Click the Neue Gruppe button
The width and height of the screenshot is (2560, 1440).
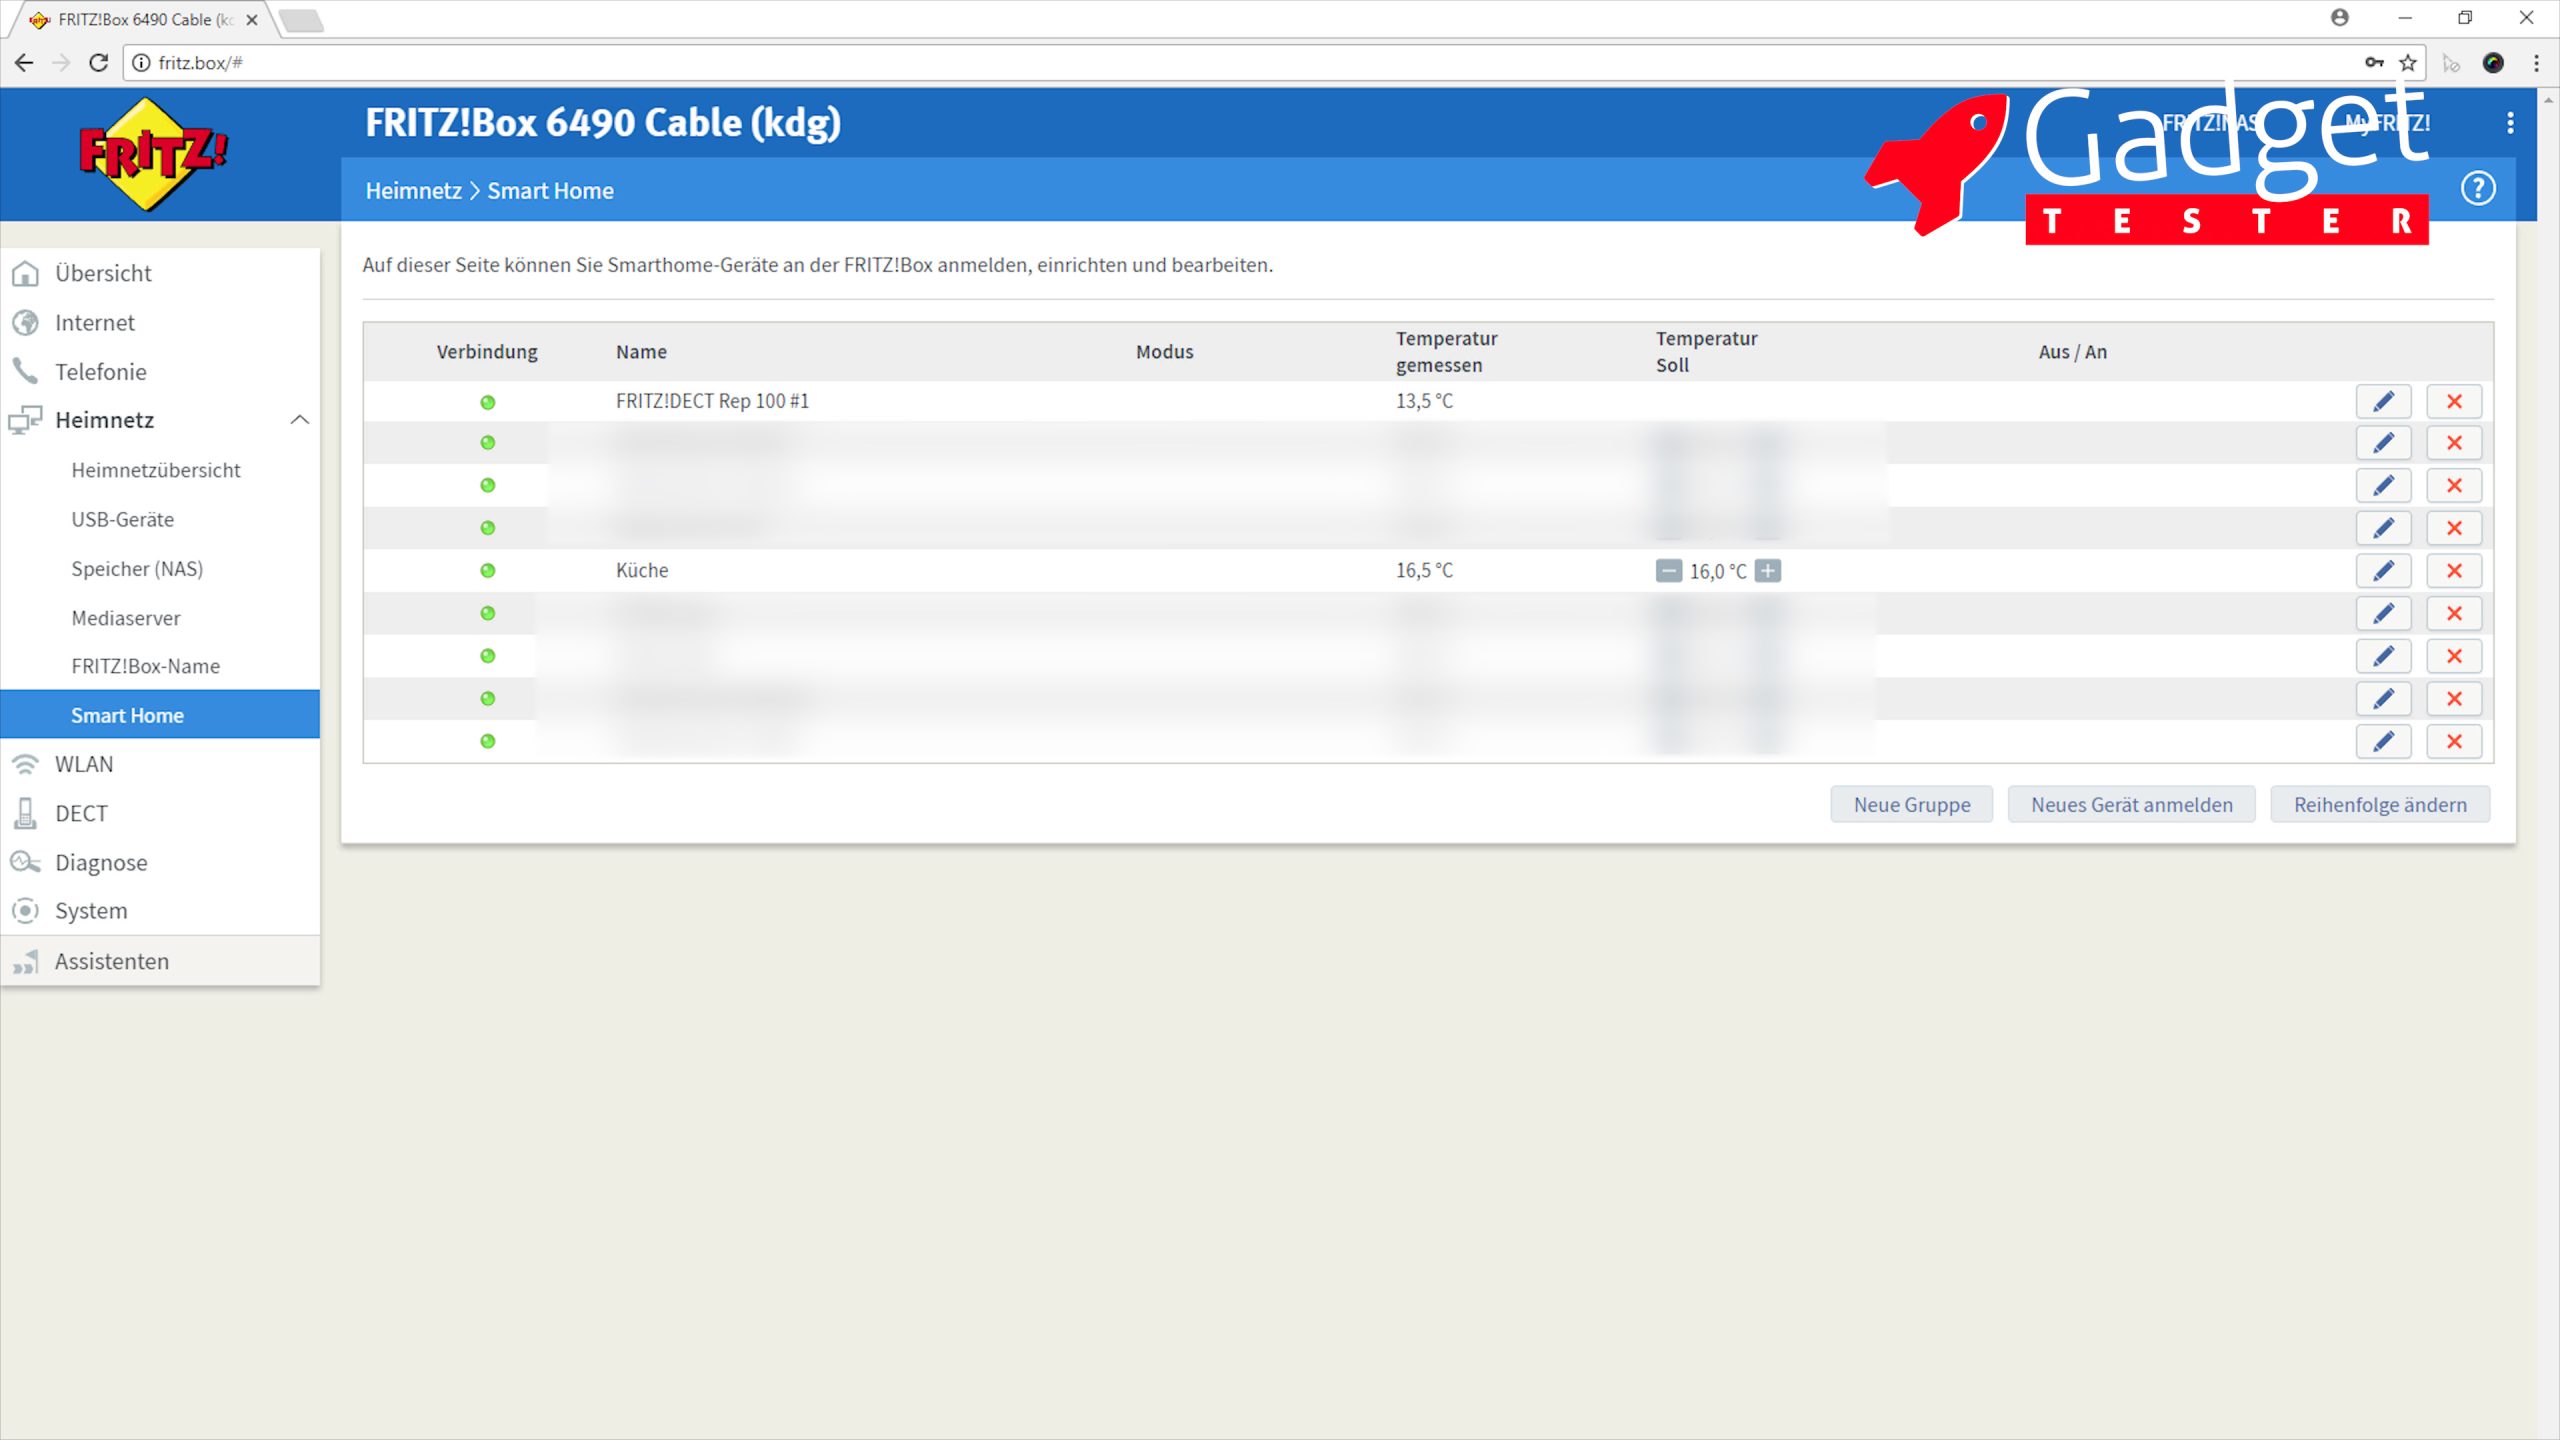[x=1911, y=804]
